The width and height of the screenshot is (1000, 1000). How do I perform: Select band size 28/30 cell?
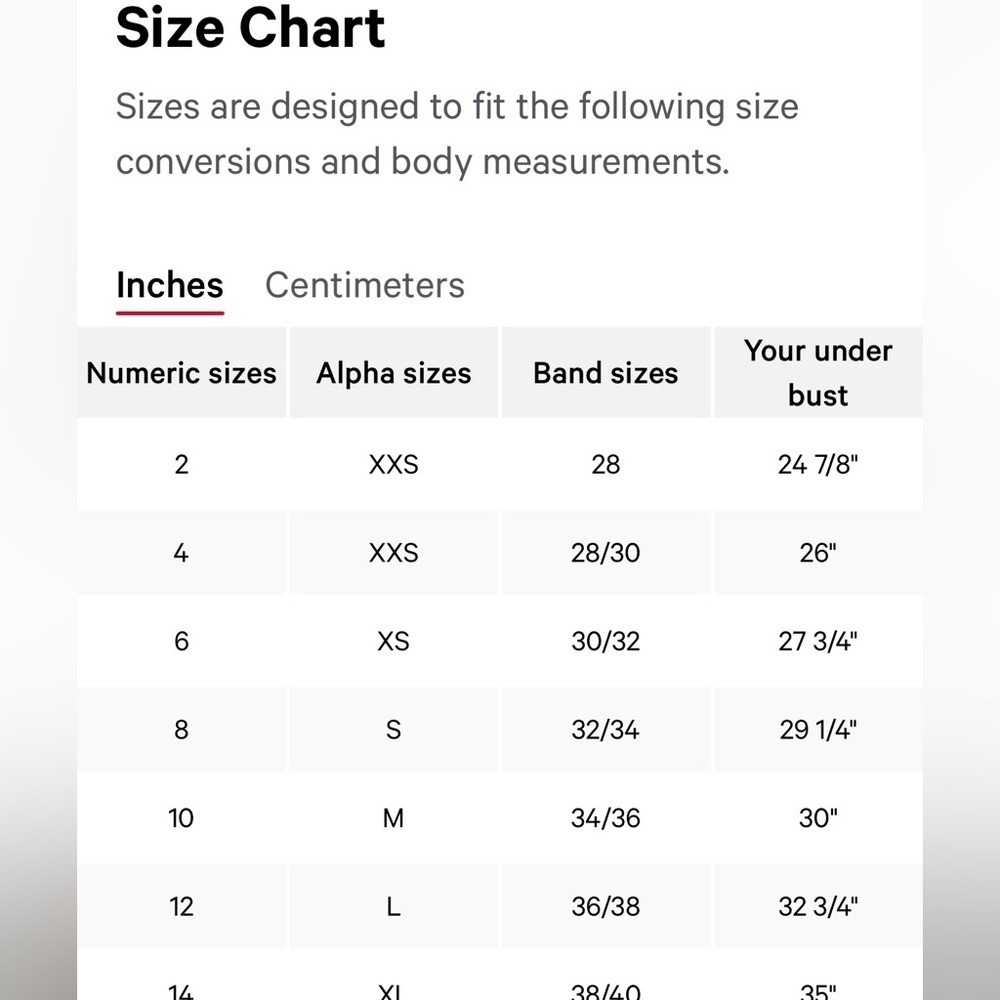(605, 553)
